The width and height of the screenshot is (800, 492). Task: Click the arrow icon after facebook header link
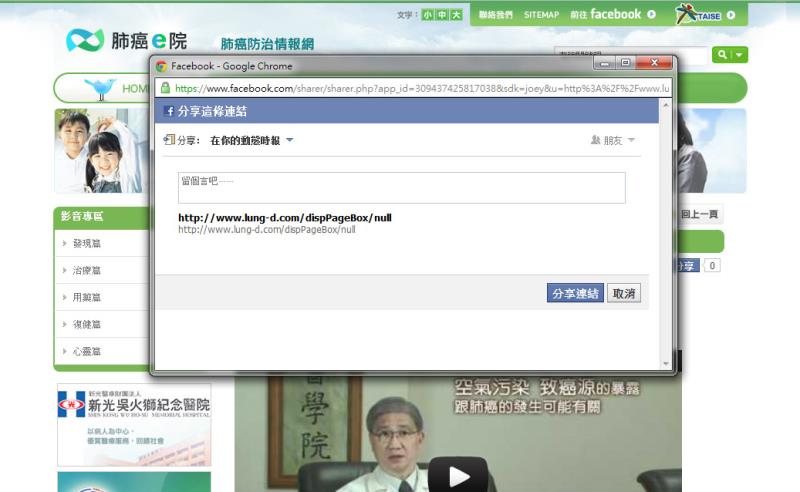click(652, 15)
